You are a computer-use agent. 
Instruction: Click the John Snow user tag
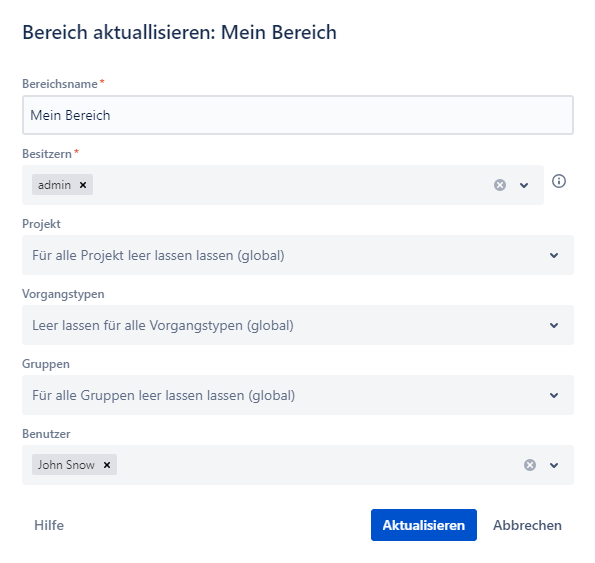coord(66,465)
